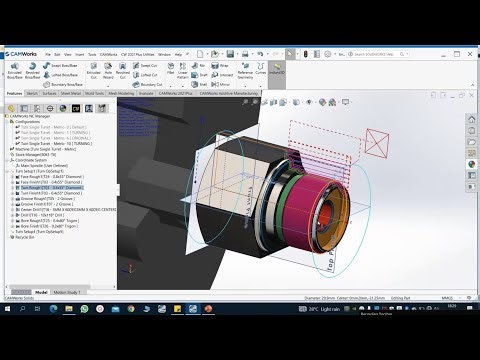Expand the Linear Pattern dropdown arrow
The width and height of the screenshot is (480, 360).
tap(183, 86)
